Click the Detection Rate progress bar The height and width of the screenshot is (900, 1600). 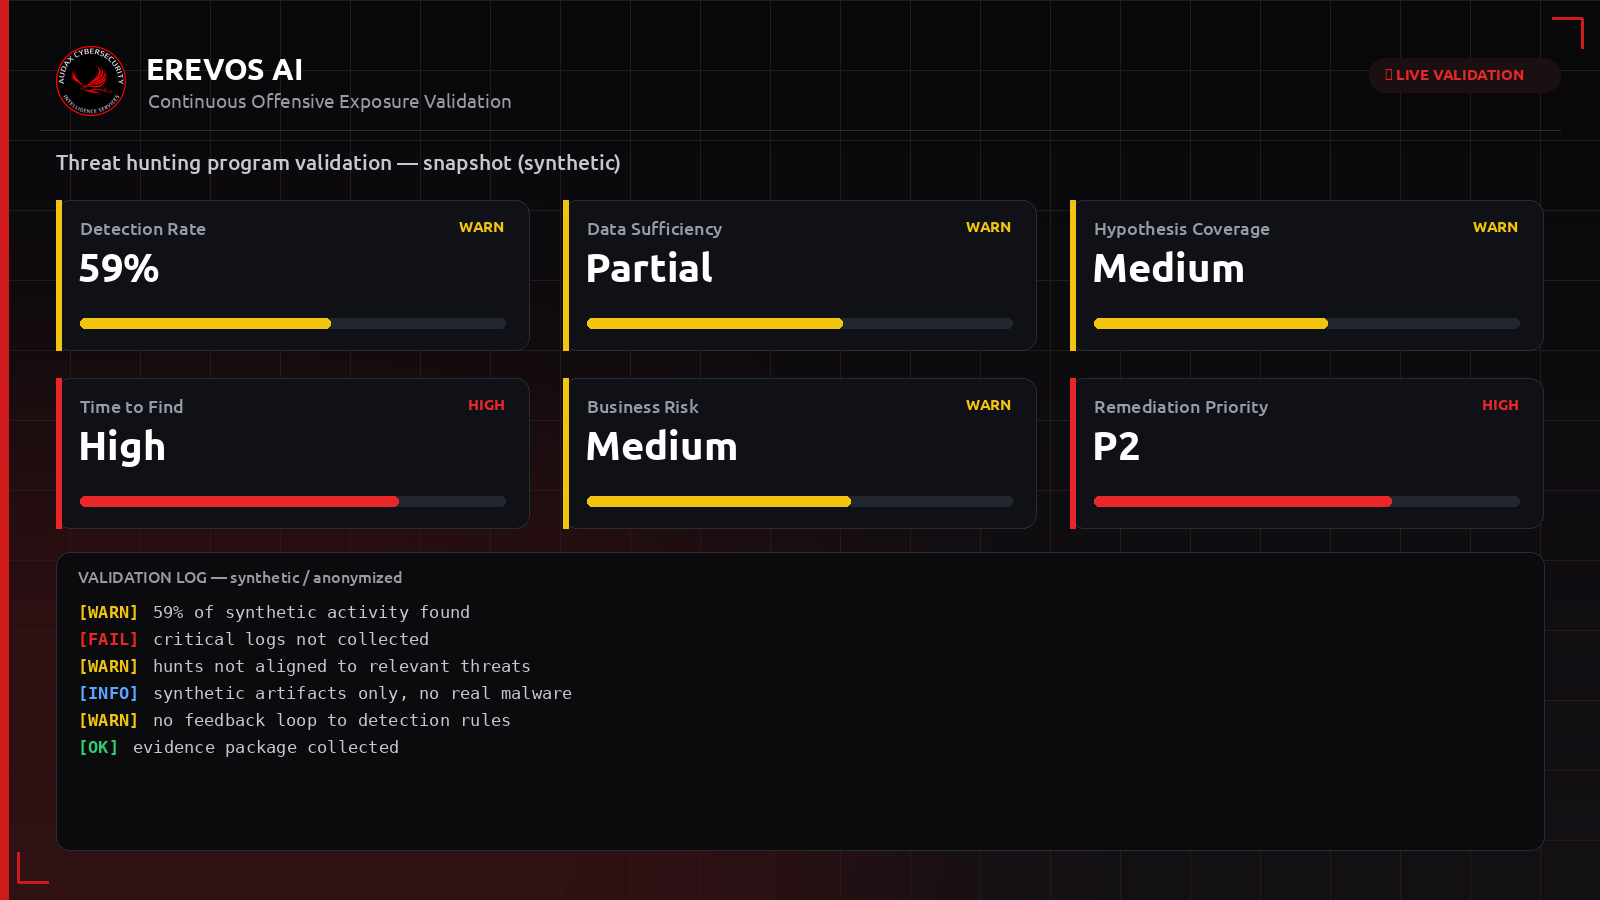(x=293, y=323)
